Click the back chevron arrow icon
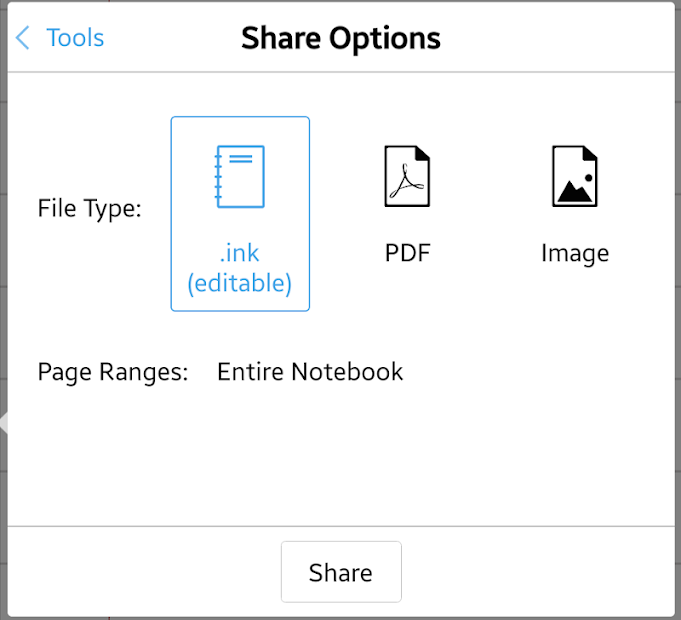This screenshot has width=681, height=620. tap(23, 38)
